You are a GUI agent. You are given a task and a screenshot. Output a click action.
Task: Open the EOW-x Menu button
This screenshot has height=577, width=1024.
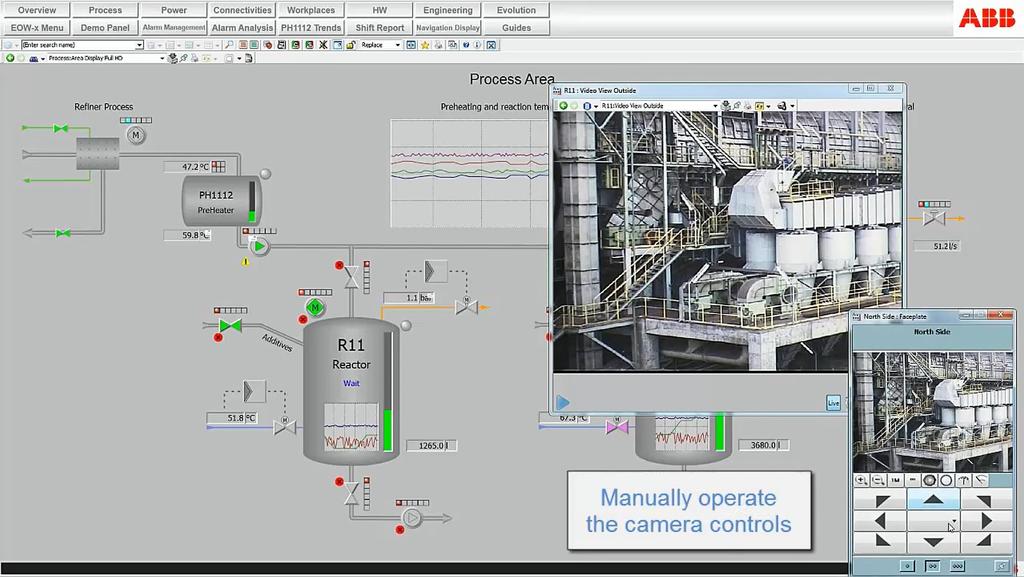point(37,27)
